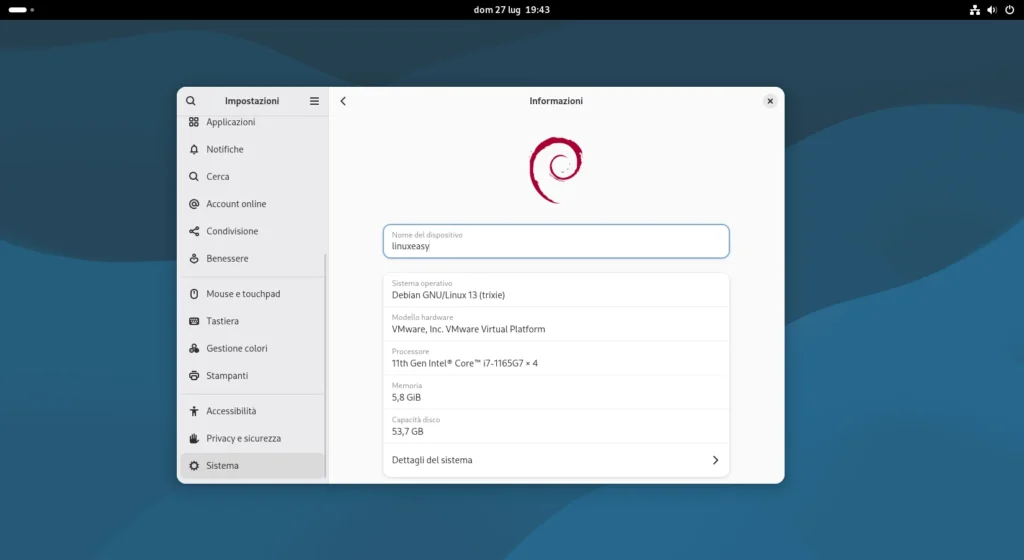Click disk capacity value '53,7 GB'
This screenshot has width=1024, height=560.
408,431
